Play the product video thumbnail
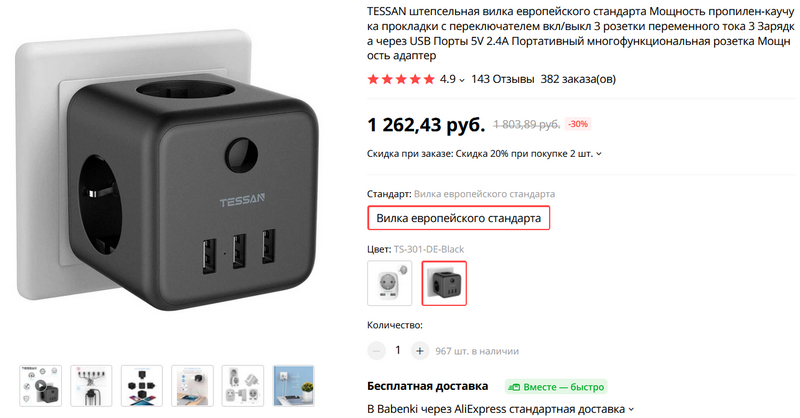This screenshot has height=418, width=800. pos(40,386)
